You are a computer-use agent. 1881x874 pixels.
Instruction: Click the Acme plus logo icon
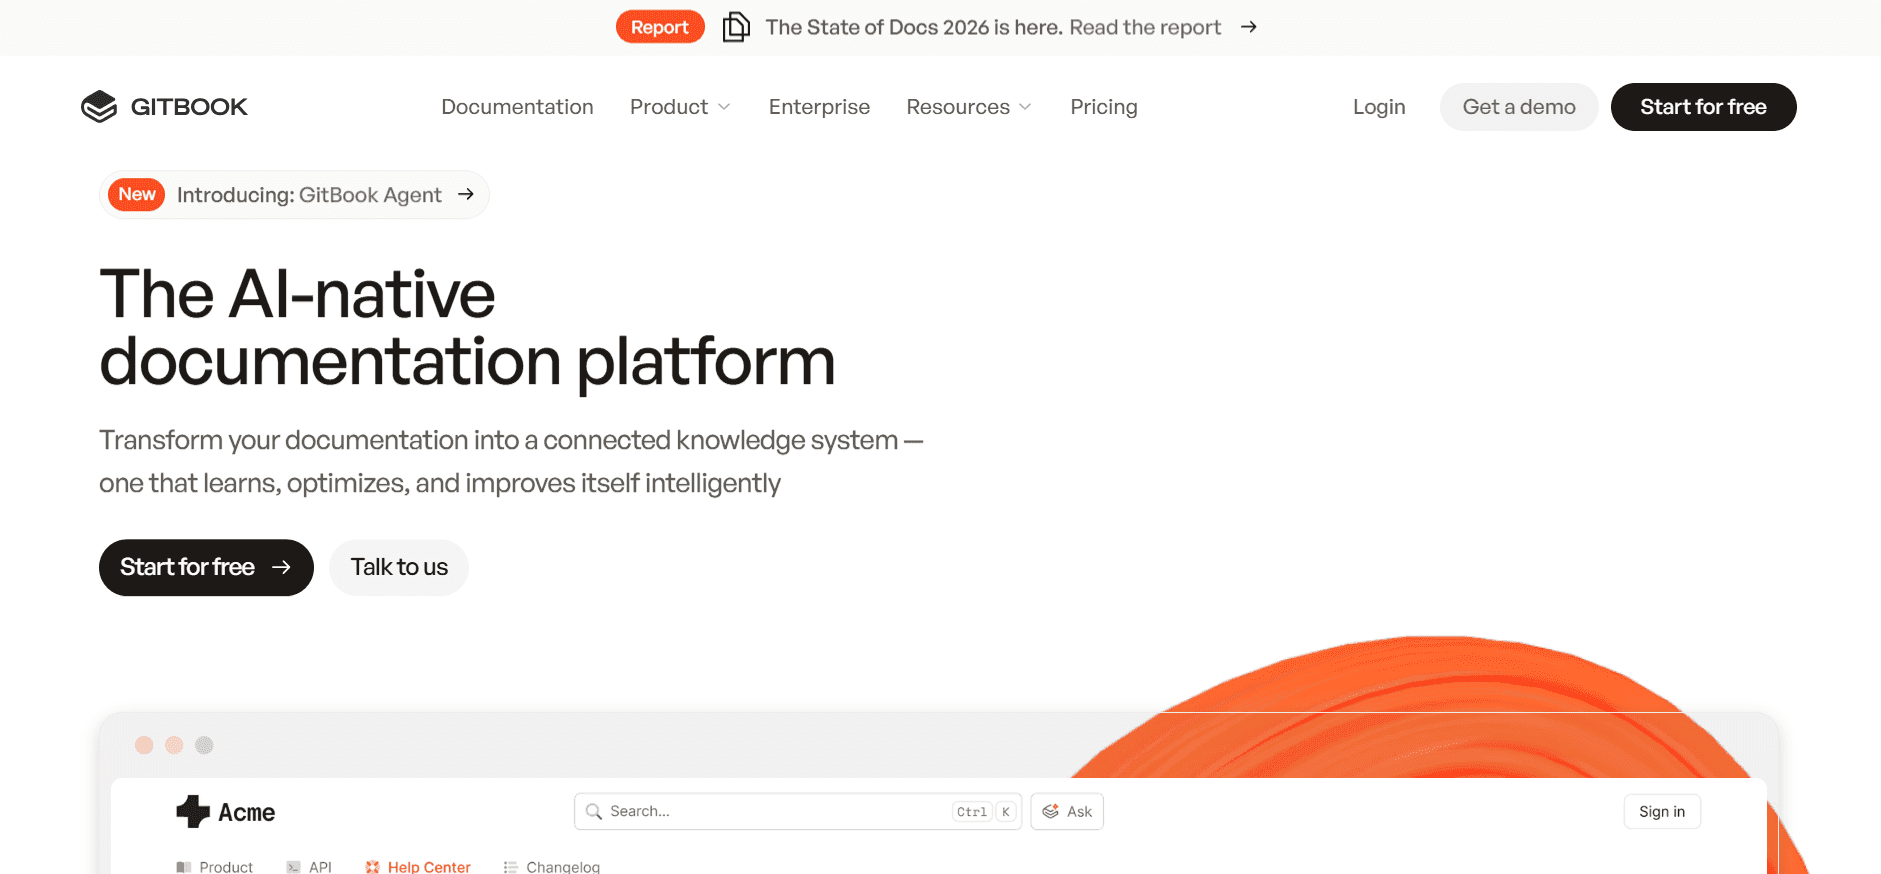point(193,811)
